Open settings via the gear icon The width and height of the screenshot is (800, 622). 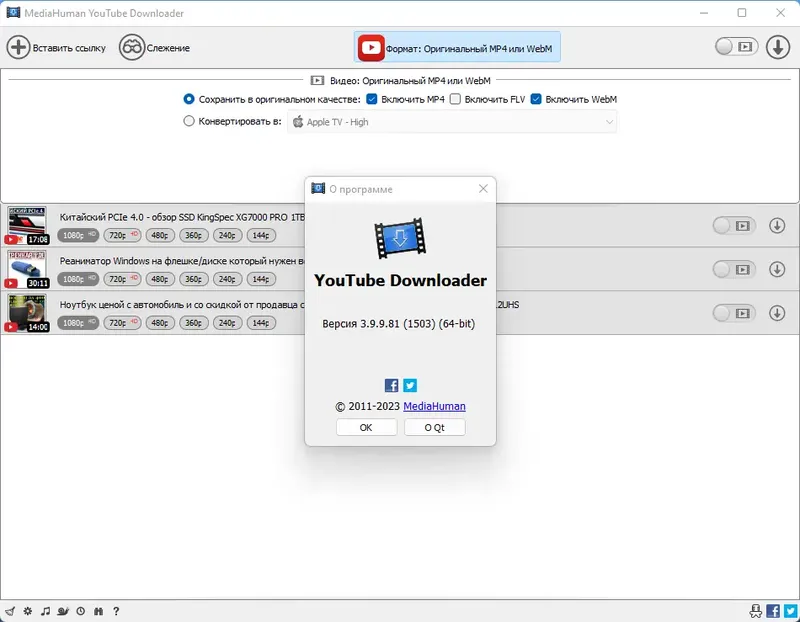(27, 609)
